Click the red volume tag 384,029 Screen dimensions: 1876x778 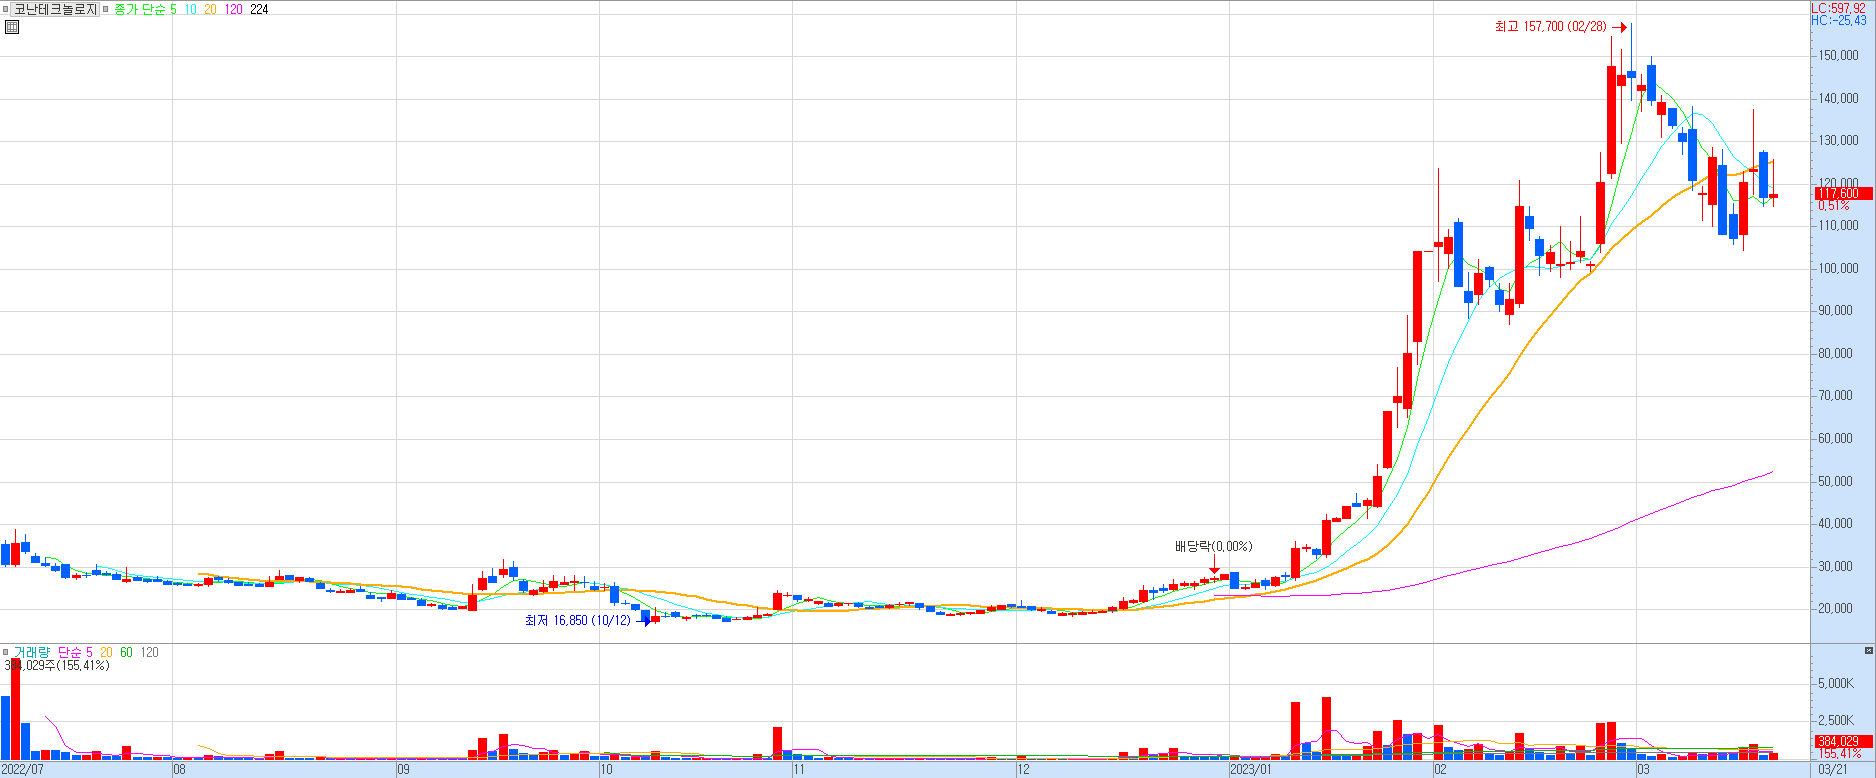pyautogui.click(x=1843, y=742)
